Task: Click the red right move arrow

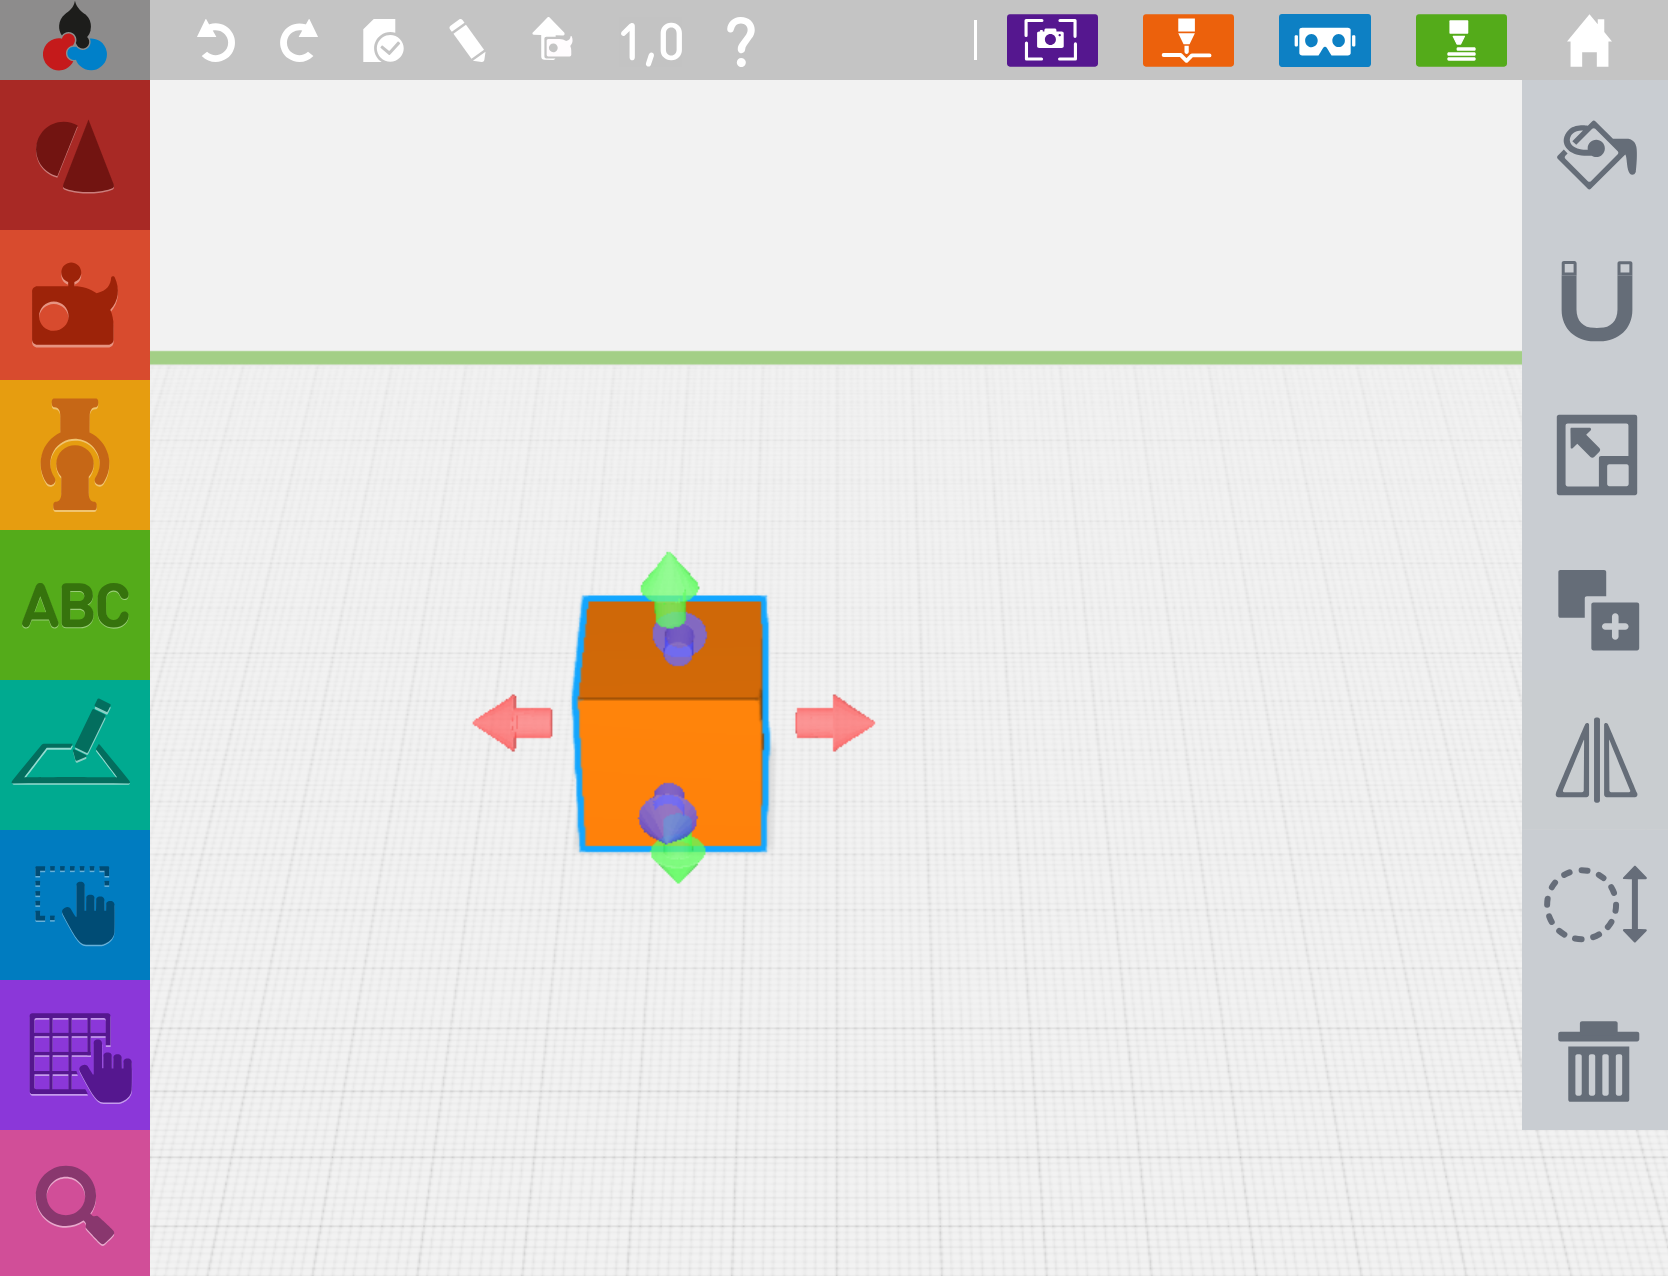Action: click(835, 722)
